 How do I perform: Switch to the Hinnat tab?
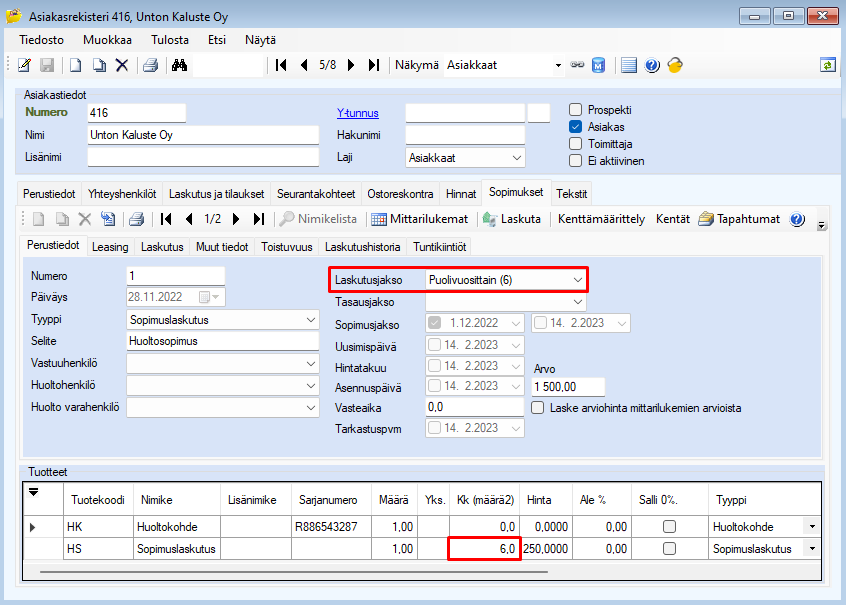tap(461, 194)
